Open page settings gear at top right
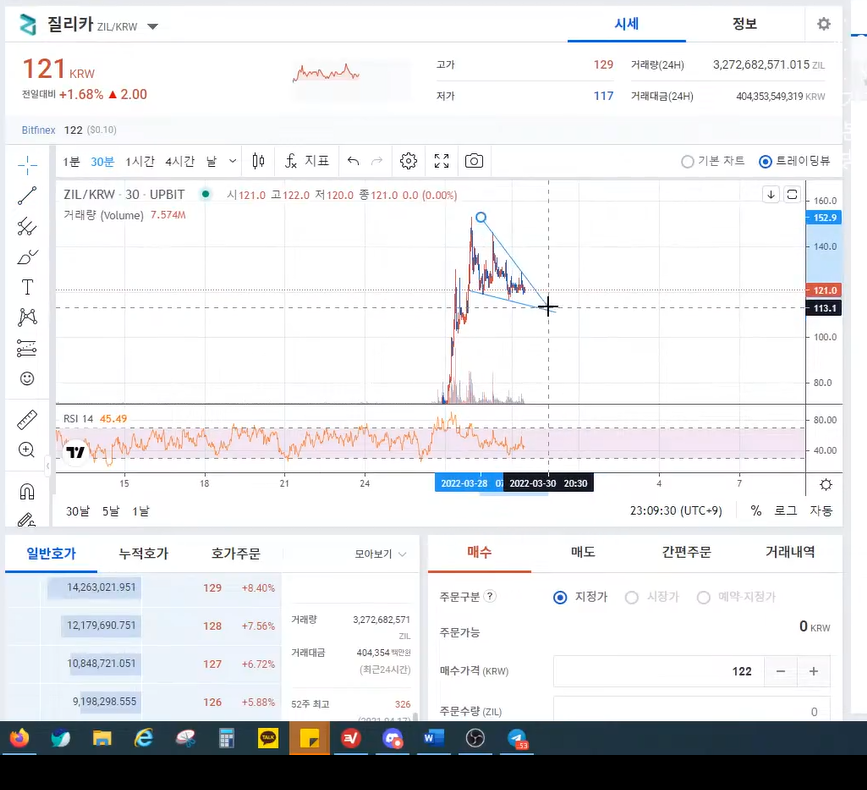867x790 pixels. pyautogui.click(x=824, y=24)
